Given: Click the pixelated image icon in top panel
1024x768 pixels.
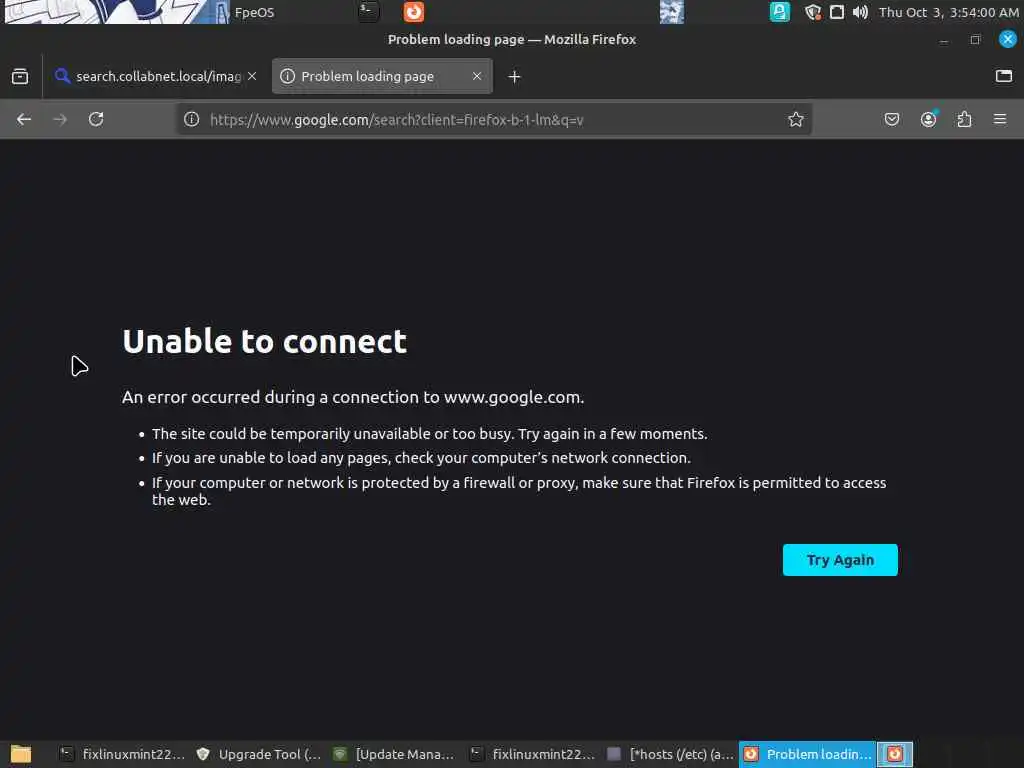Looking at the screenshot, I should (x=671, y=12).
